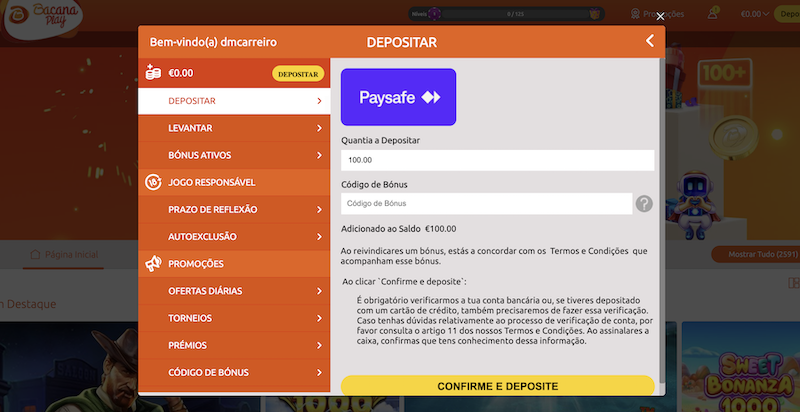Close the deposit dialog with X

point(660,16)
